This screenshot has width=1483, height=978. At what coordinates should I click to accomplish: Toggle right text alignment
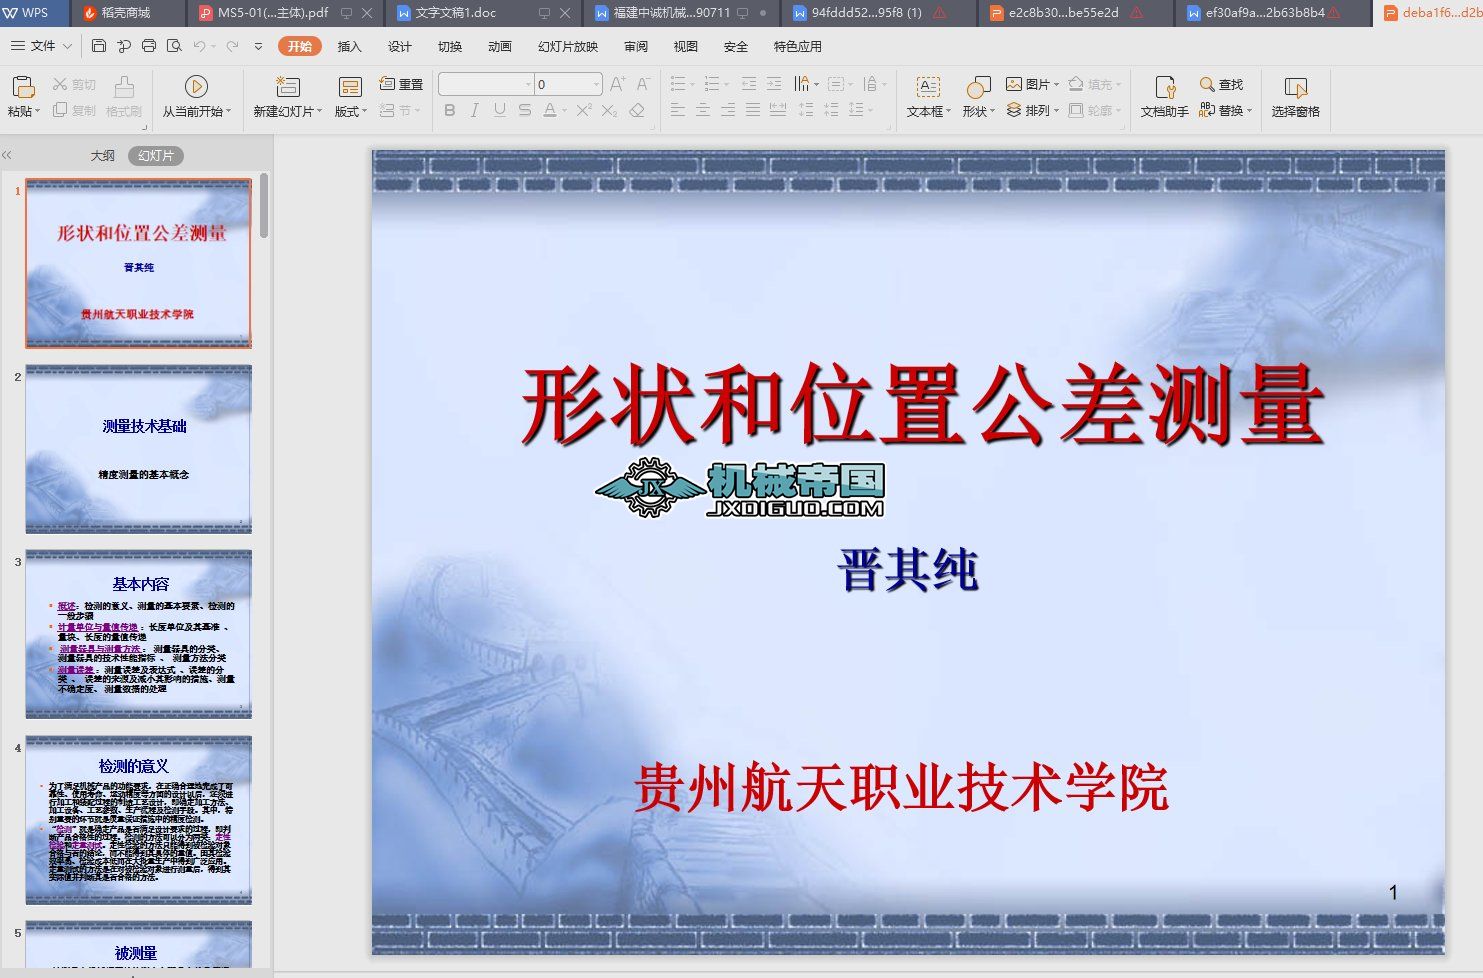[728, 111]
